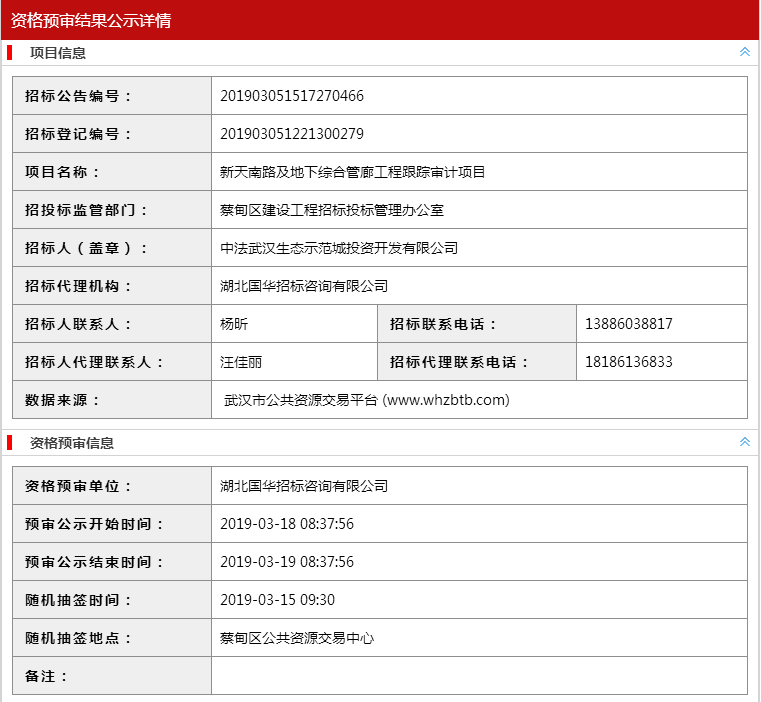Click 湖北国华招标咨询有限公司 in 资格预审单位 row
This screenshot has width=761, height=702.
click(x=304, y=485)
